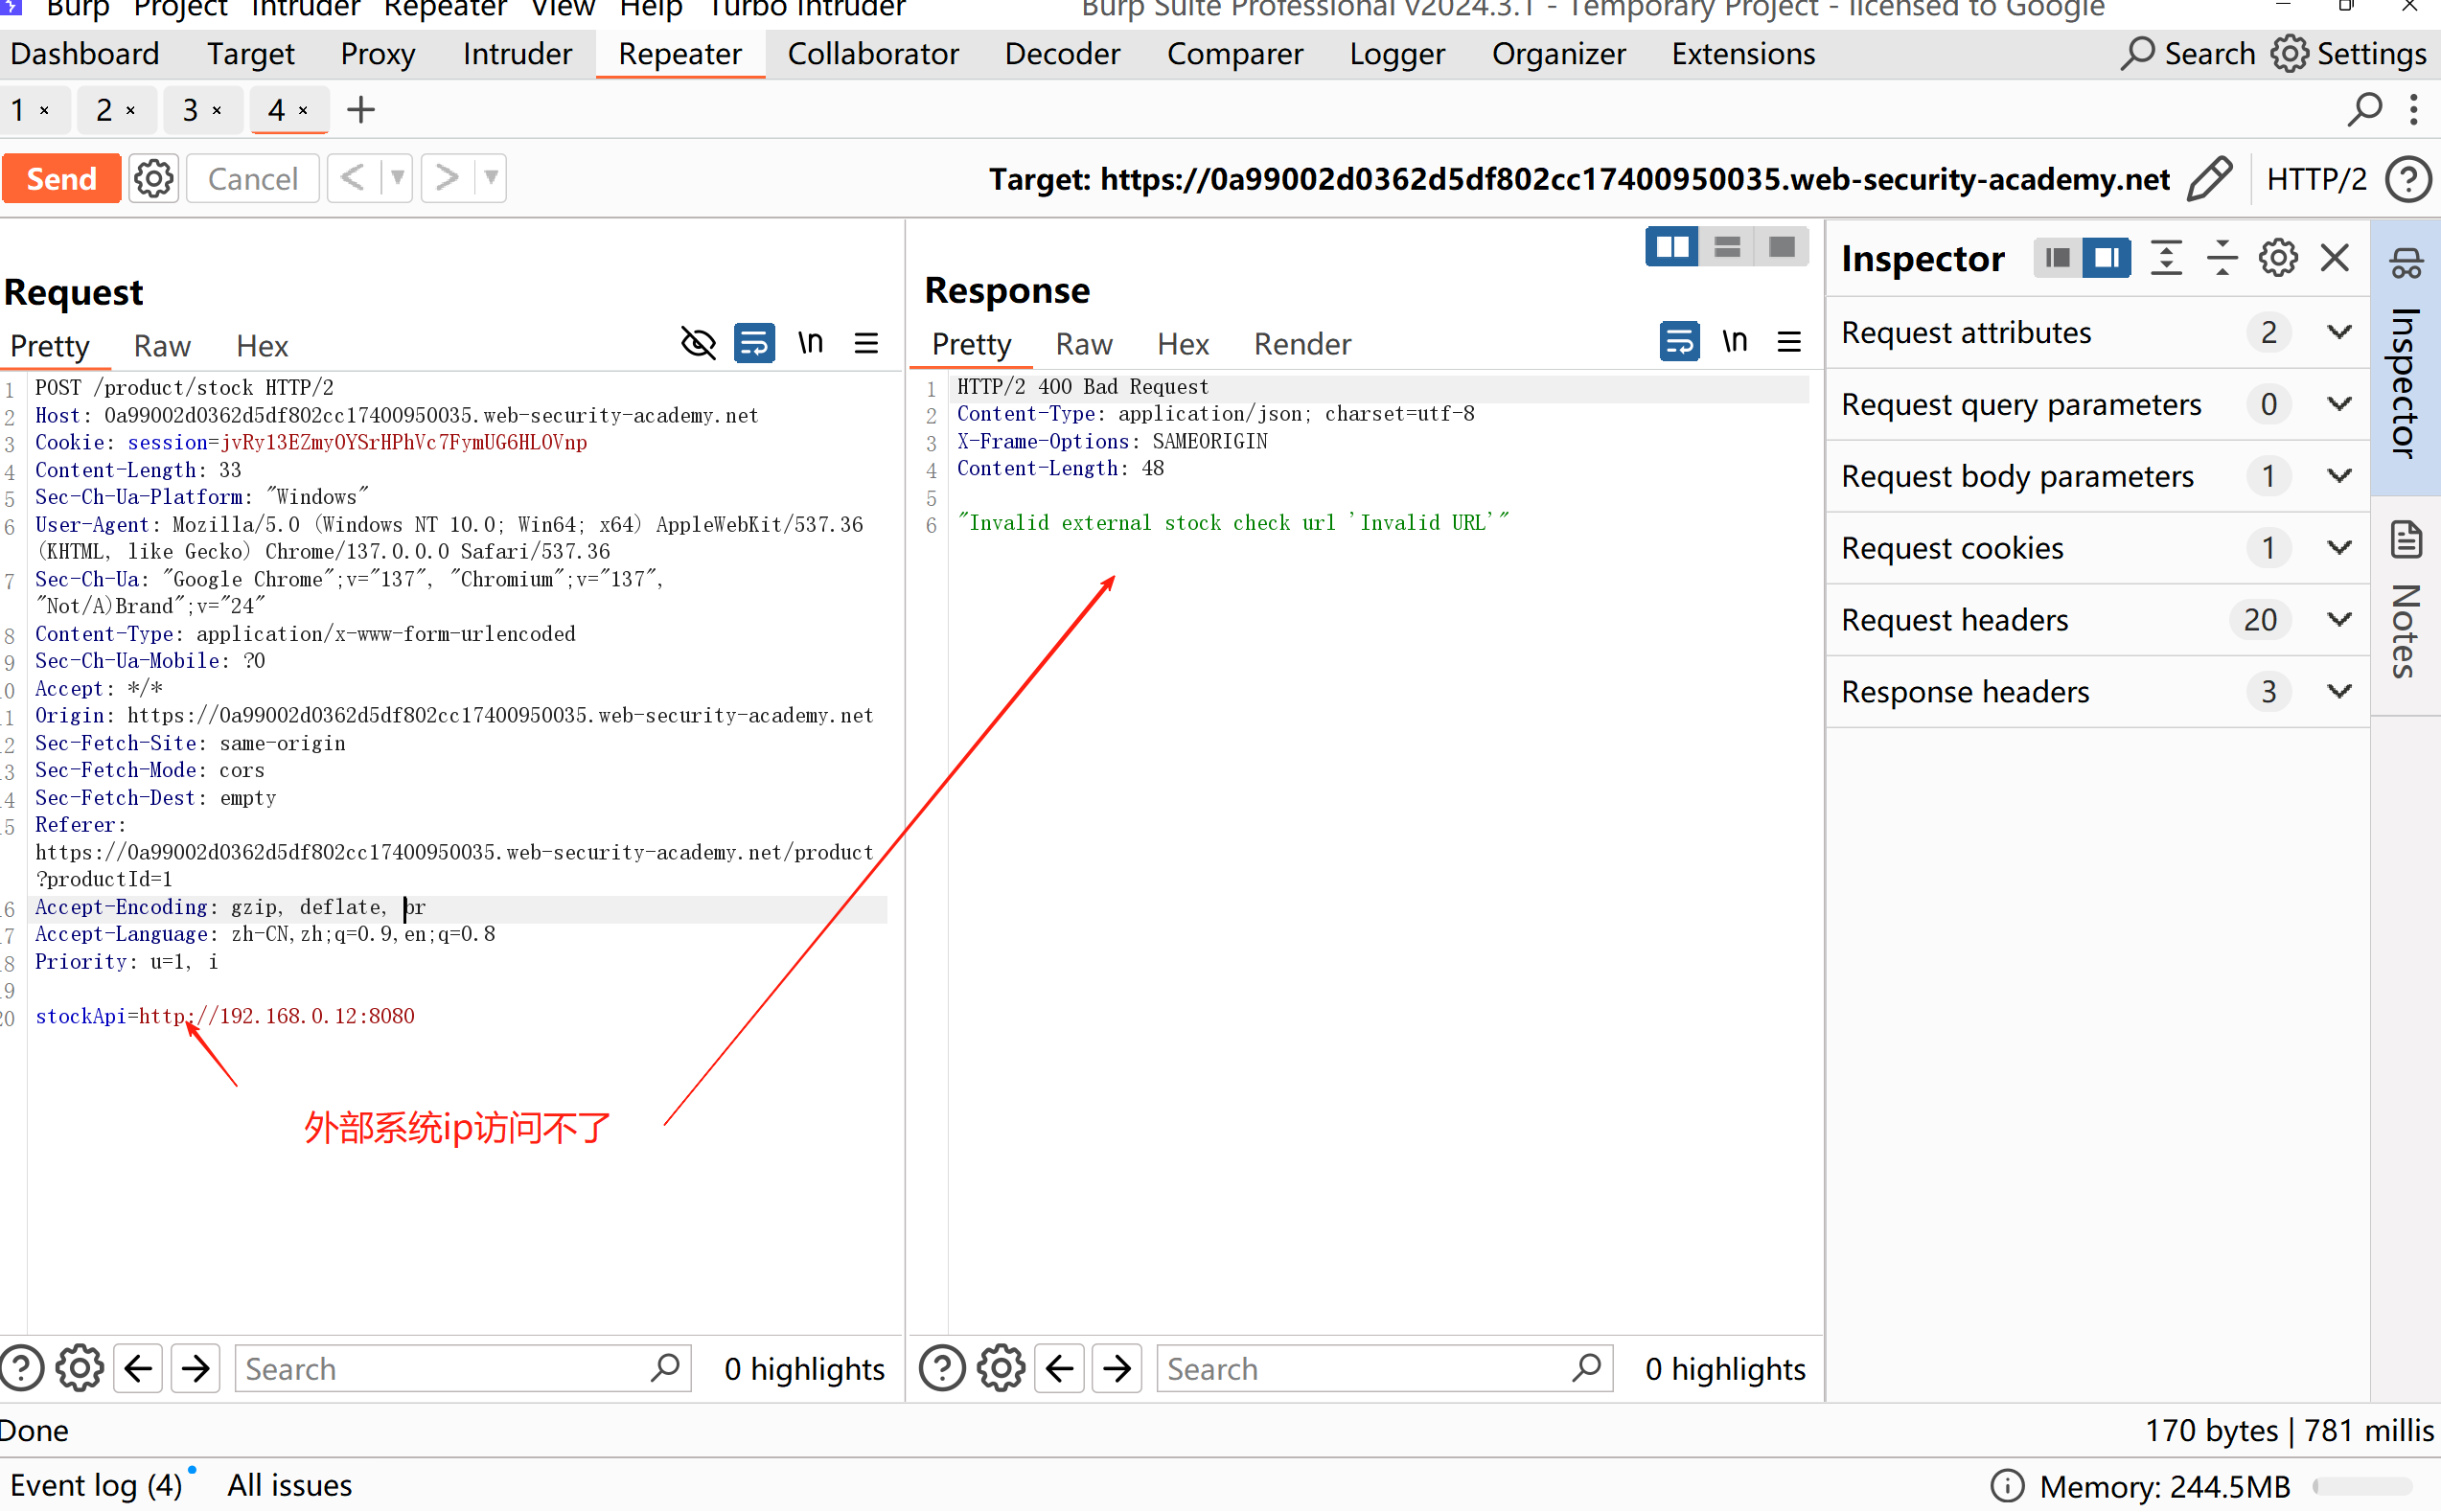2441x1512 pixels.
Task: Open the Event log
Action: pos(96,1485)
